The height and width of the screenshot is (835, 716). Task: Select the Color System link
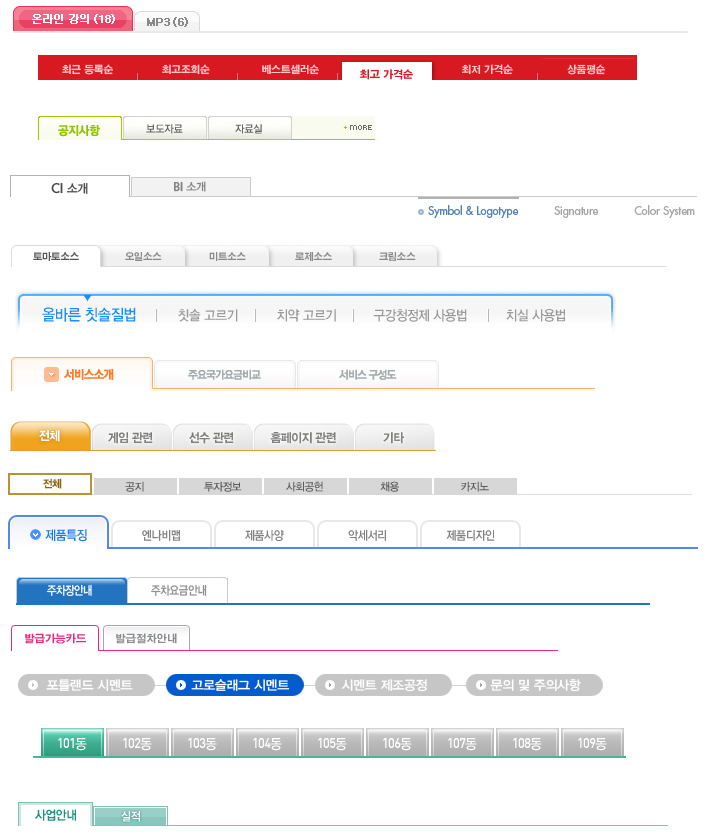[664, 211]
